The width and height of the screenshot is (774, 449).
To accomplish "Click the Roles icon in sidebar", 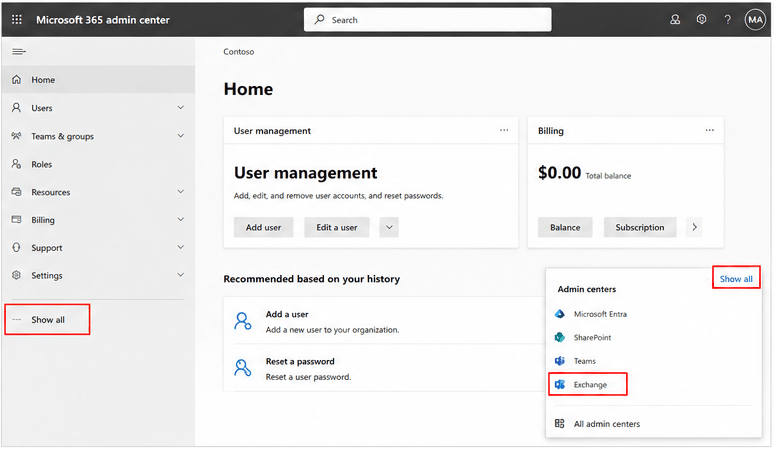I will click(x=16, y=164).
